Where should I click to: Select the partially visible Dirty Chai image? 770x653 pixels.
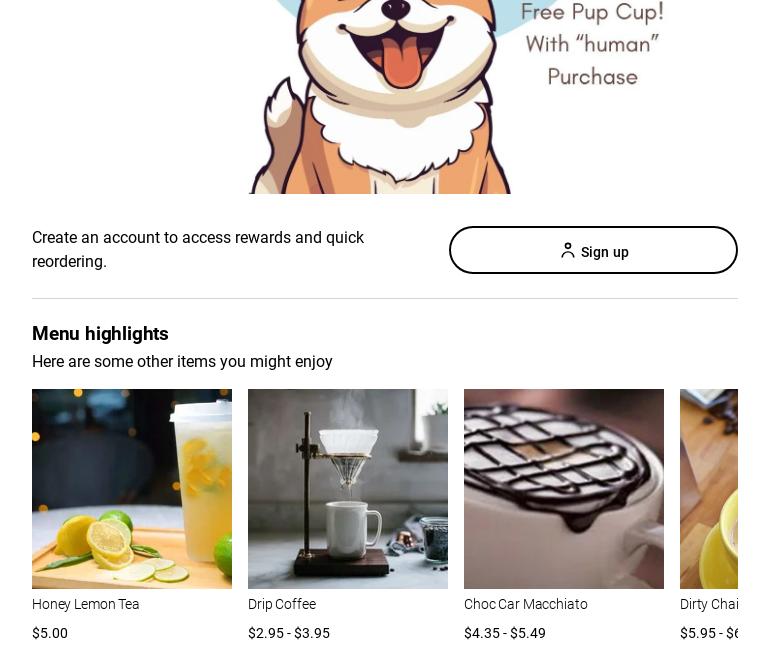[x=709, y=489]
